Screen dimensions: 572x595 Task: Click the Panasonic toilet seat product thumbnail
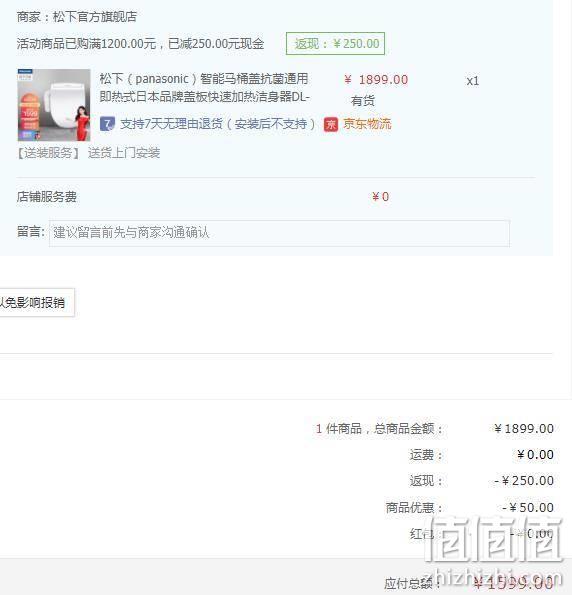(x=54, y=105)
